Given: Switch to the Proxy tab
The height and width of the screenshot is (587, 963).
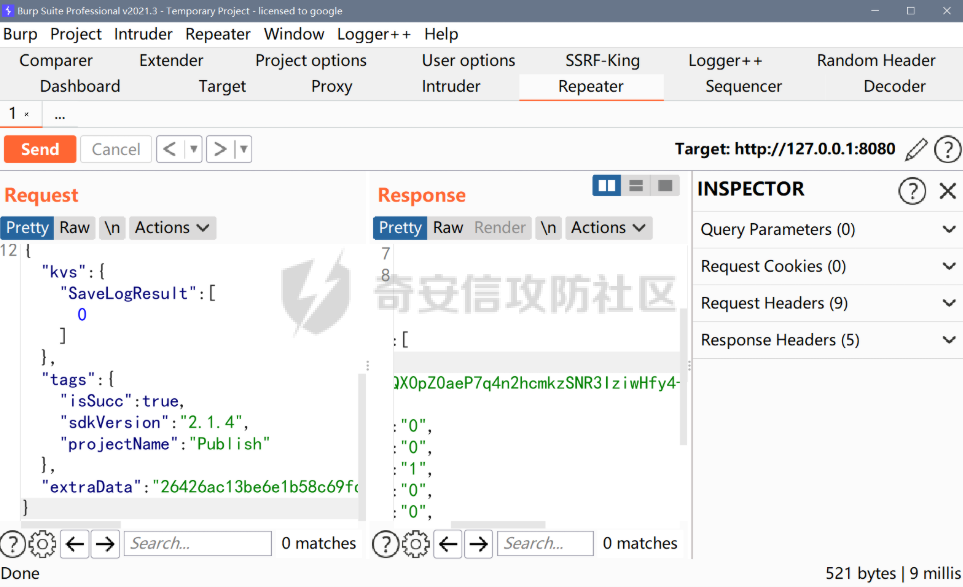Looking at the screenshot, I should click(x=332, y=87).
